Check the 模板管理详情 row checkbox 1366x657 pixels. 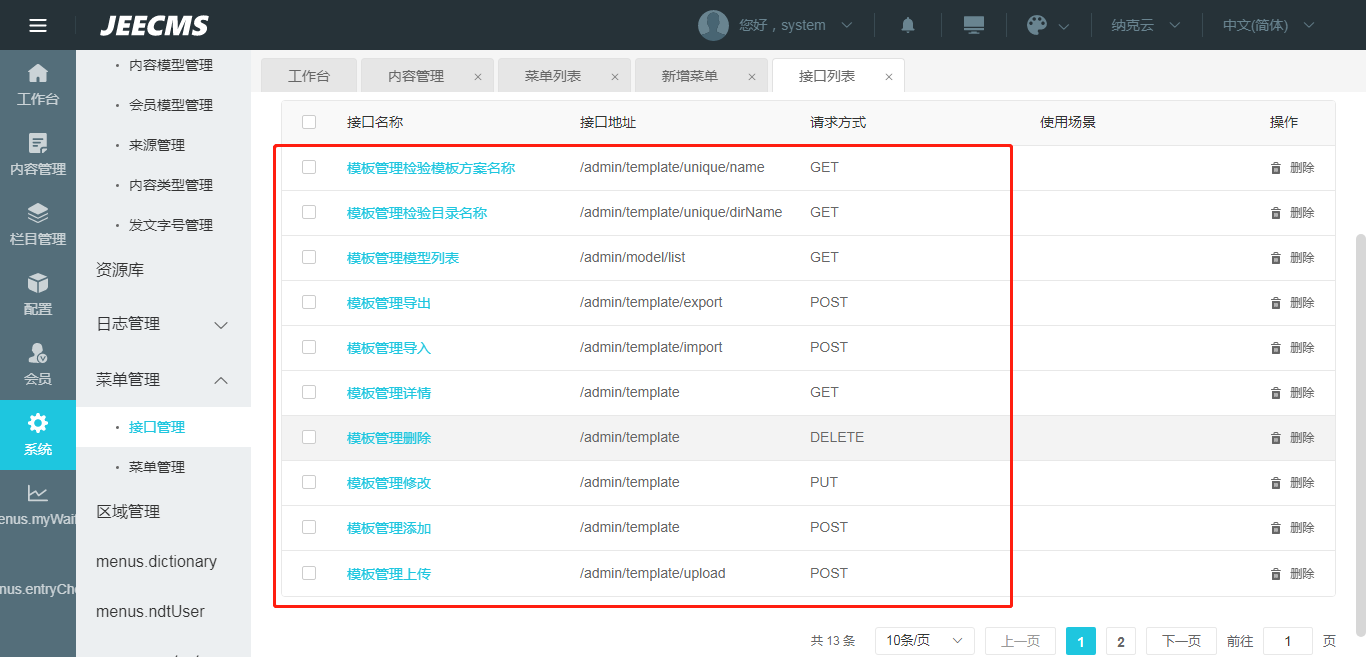(x=309, y=392)
